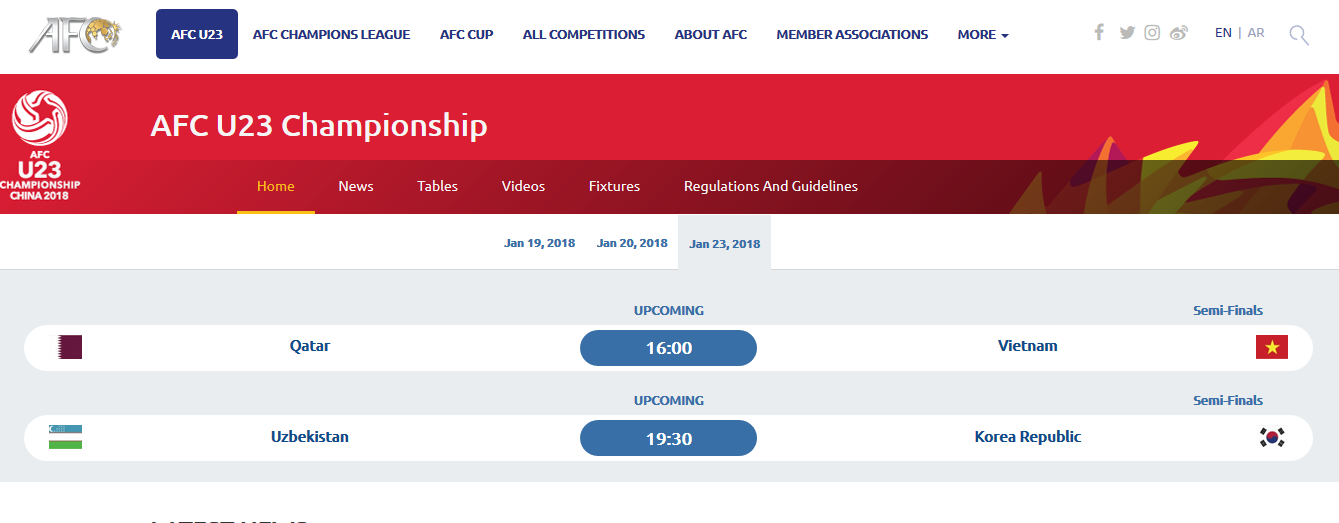
Task: Click the Vietnam flag icon
Action: pos(1272,347)
